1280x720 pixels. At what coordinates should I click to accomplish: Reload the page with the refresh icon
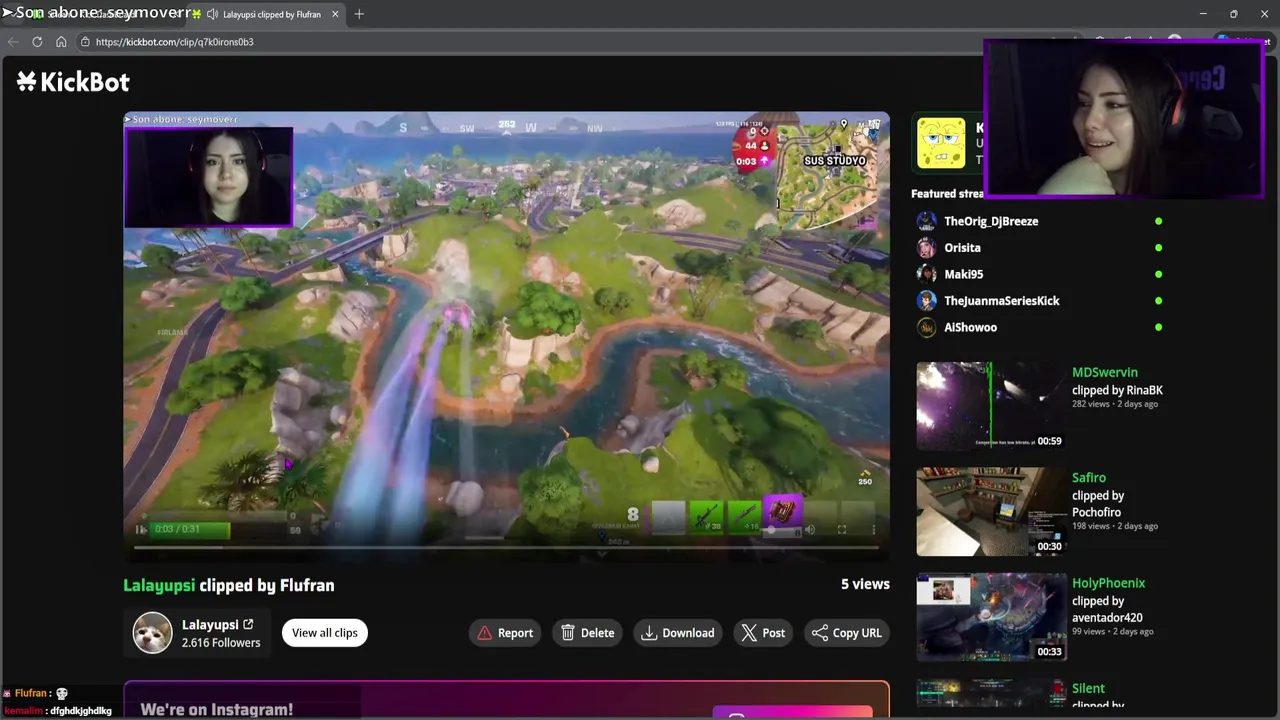pyautogui.click(x=37, y=42)
